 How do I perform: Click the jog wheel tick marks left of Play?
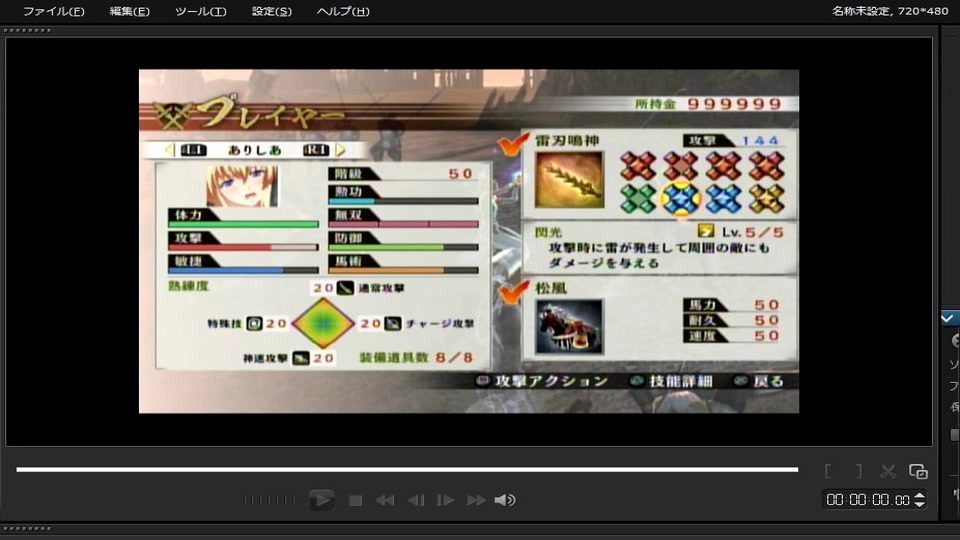pyautogui.click(x=269, y=500)
